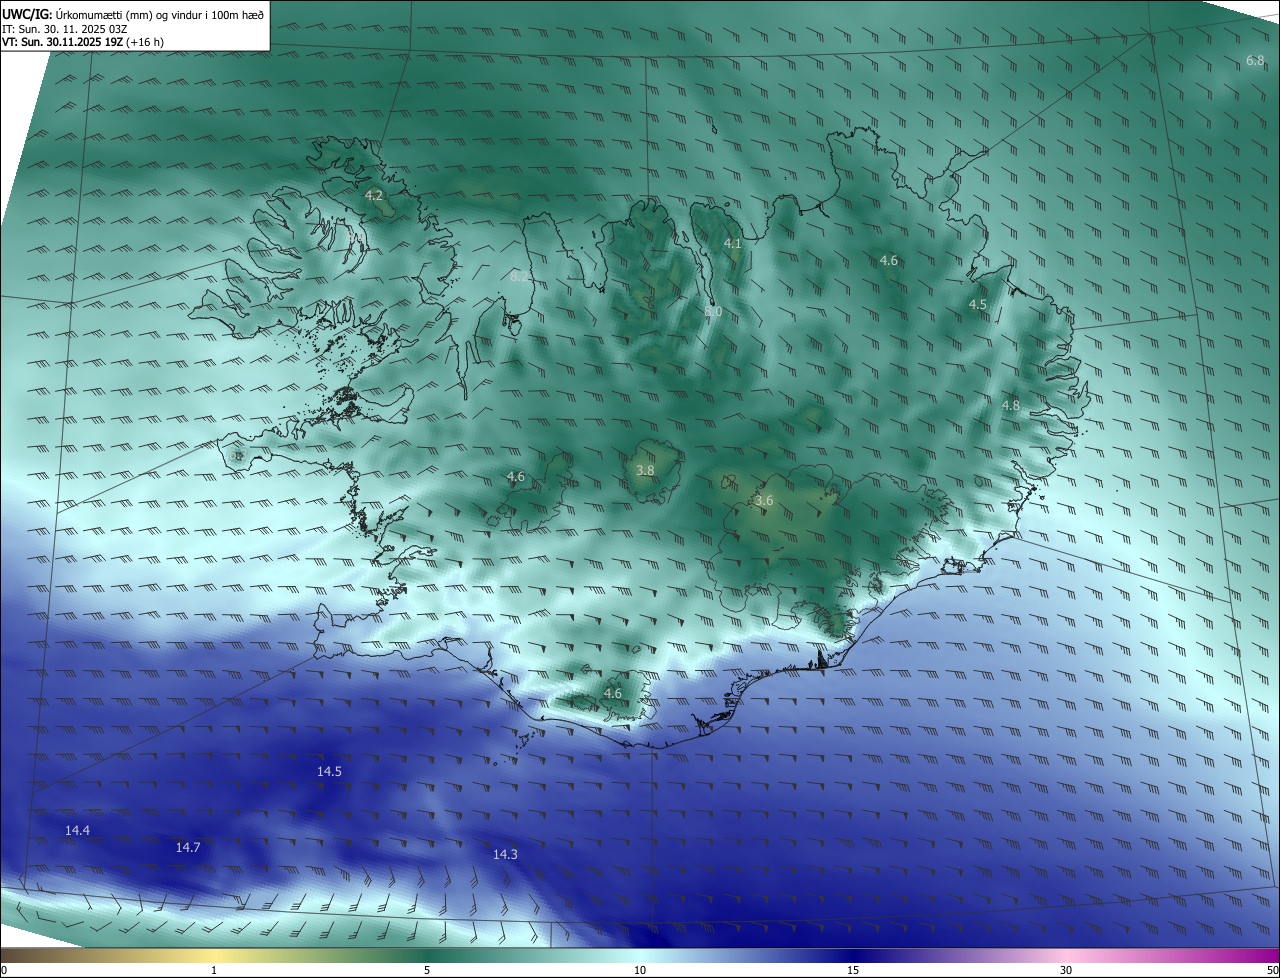This screenshot has height=978, width=1280.
Task: Click the 6.8 value on the map
Action: click(x=1255, y=61)
